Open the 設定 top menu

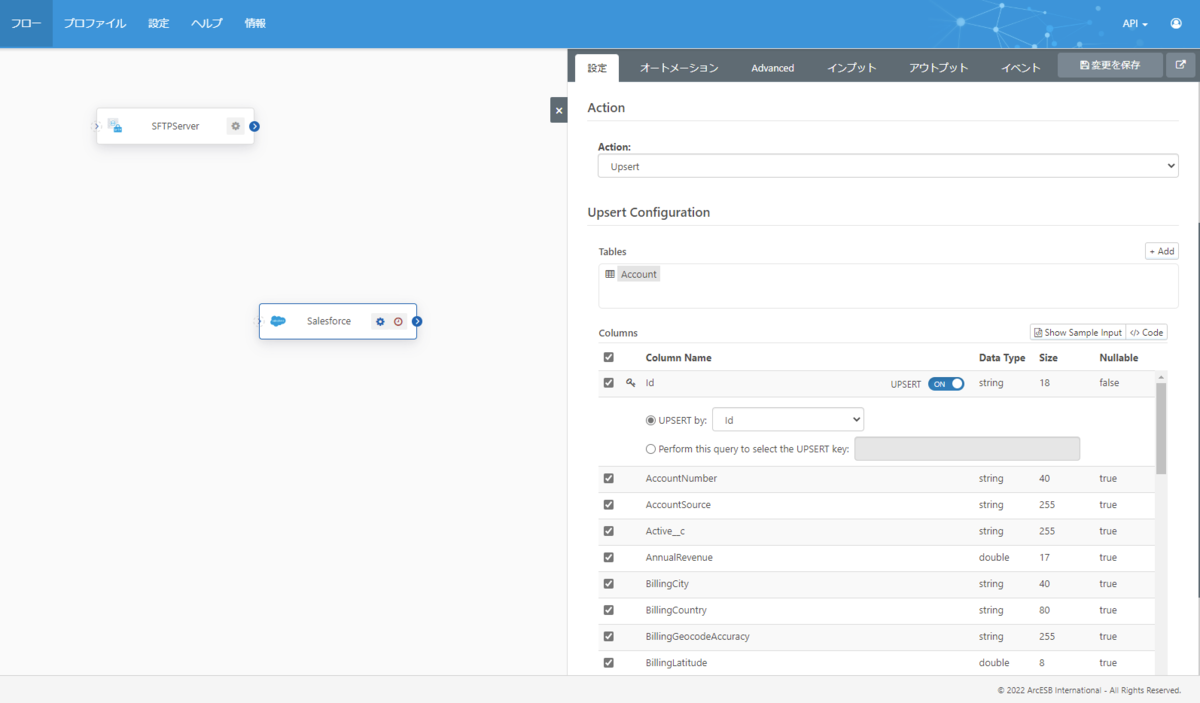point(159,23)
